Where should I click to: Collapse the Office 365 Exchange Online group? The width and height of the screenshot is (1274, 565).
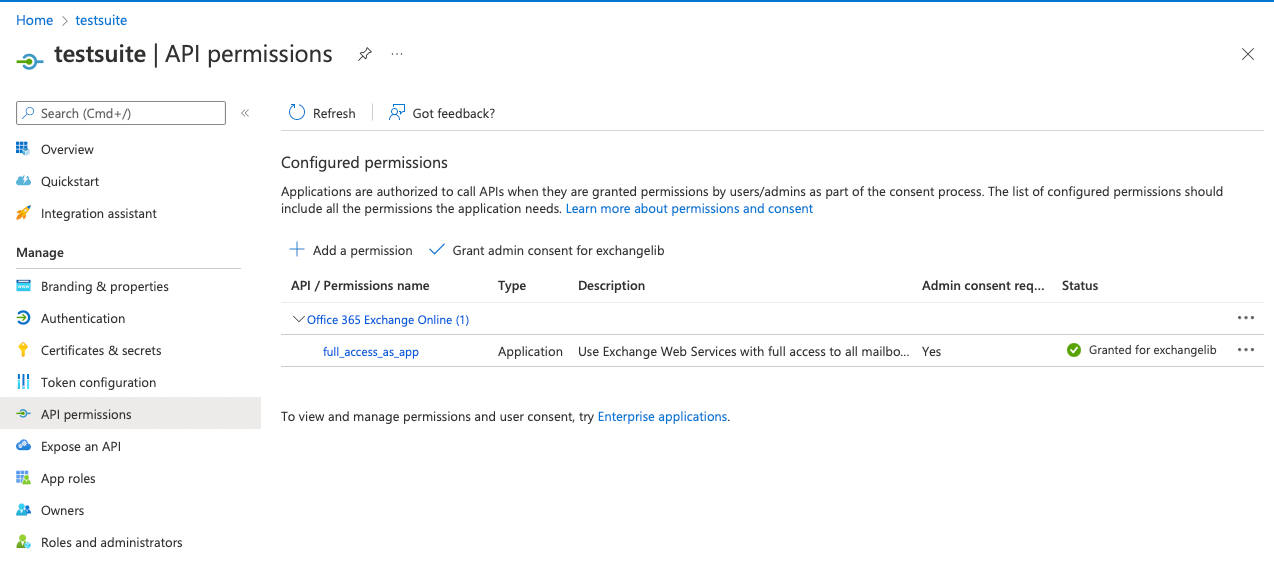298,319
